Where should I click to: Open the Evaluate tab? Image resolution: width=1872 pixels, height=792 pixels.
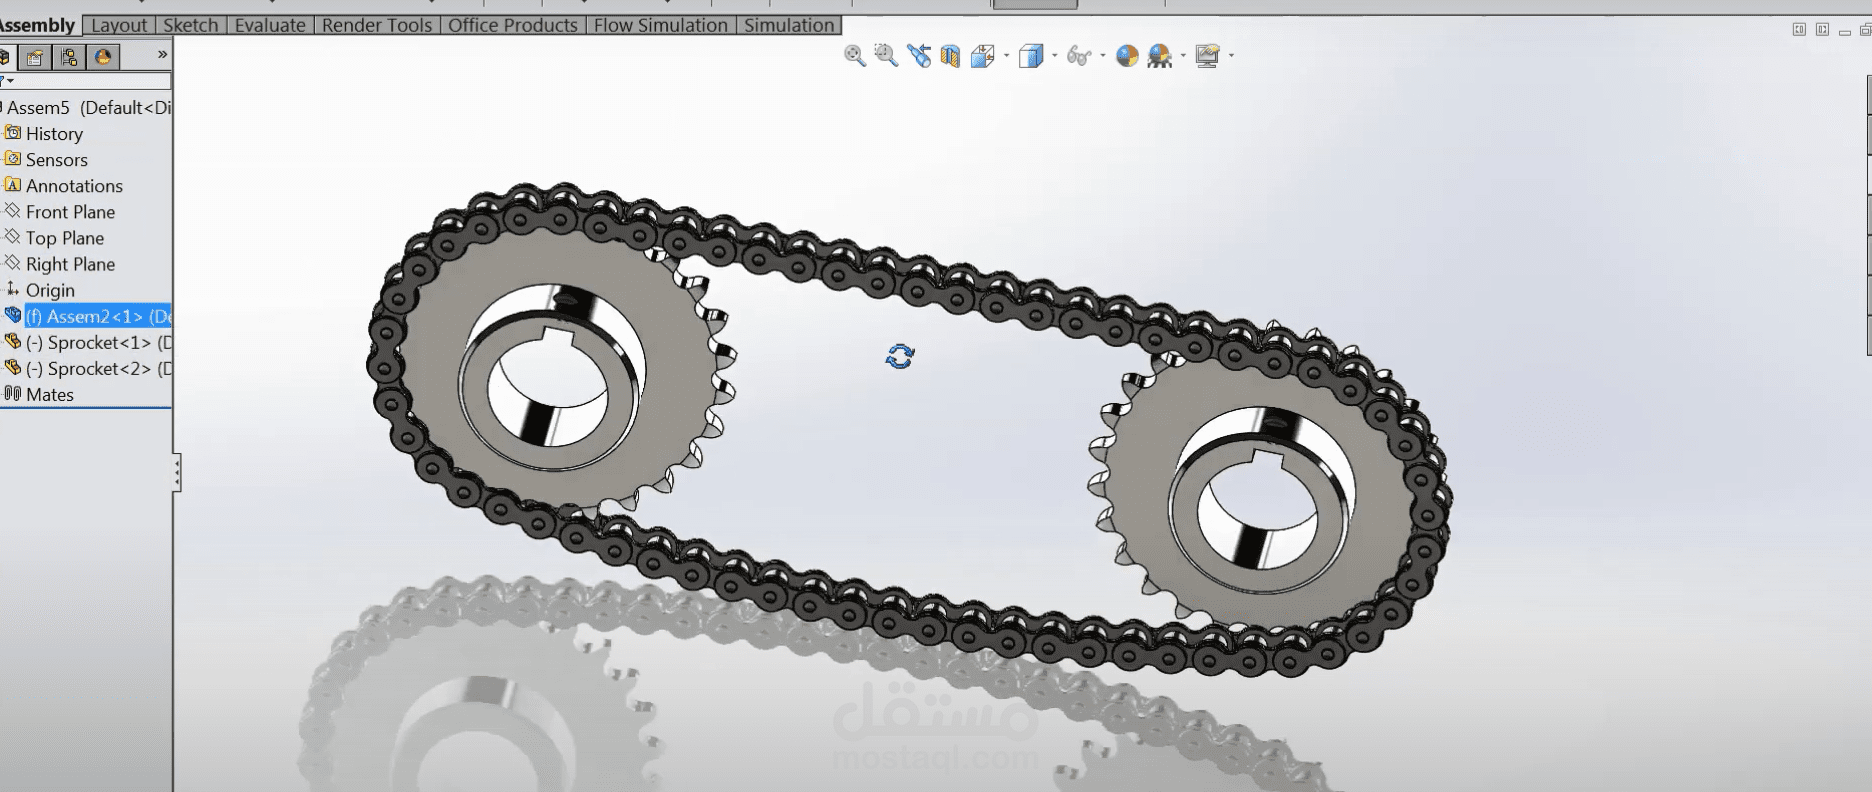[x=270, y=25]
